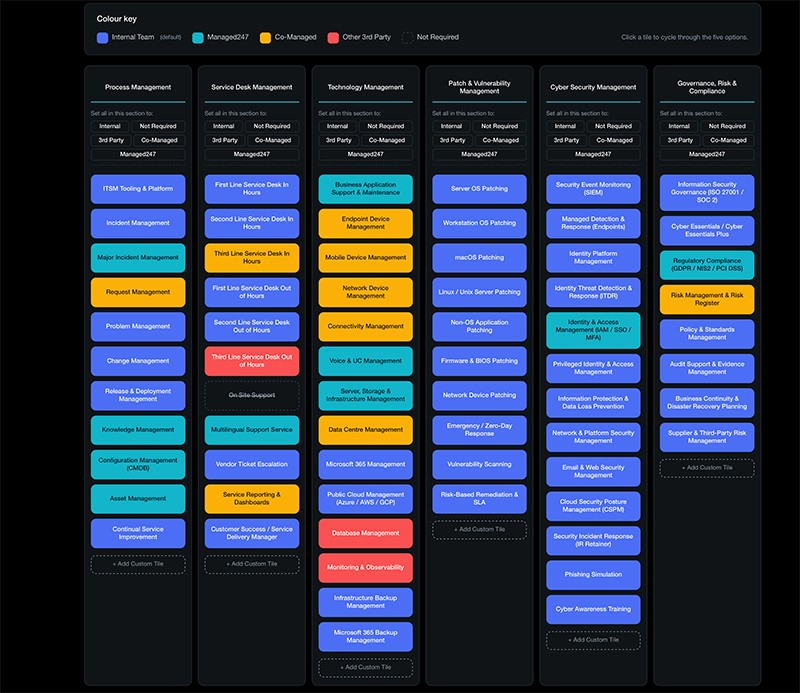The height and width of the screenshot is (693, 800).
Task: Cycle Risk Management & Risk Register tile
Action: coord(707,299)
